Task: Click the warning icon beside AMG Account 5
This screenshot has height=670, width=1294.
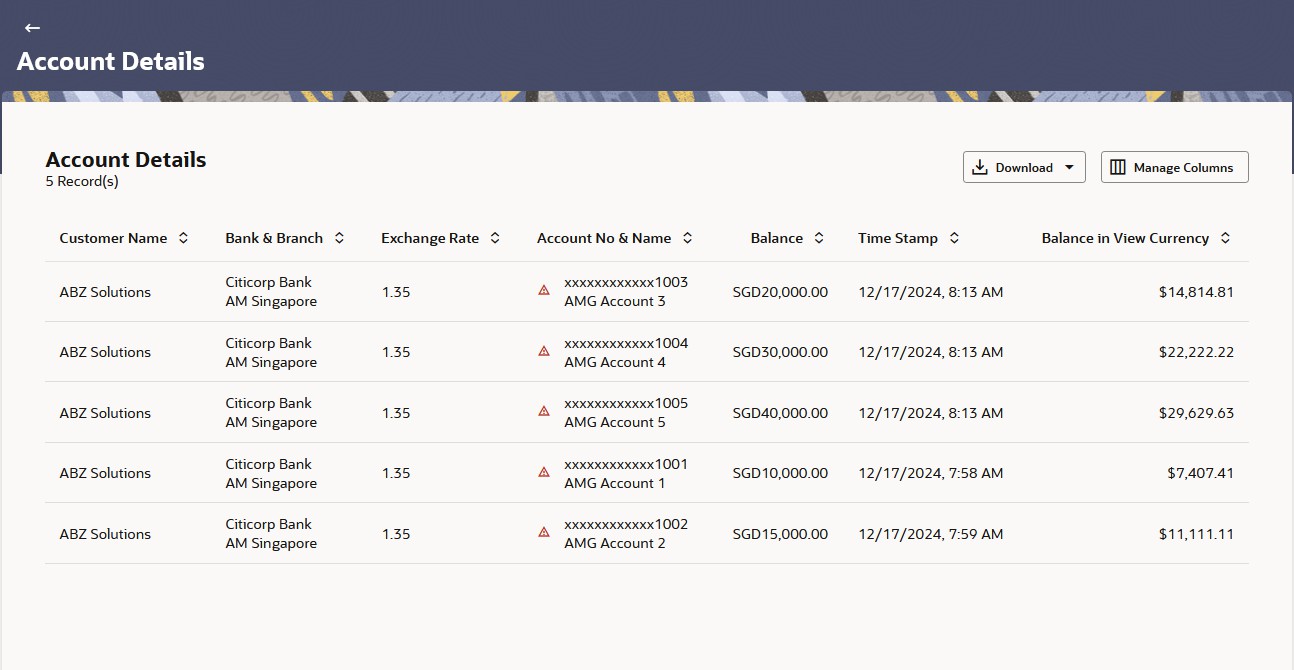Action: (x=543, y=411)
